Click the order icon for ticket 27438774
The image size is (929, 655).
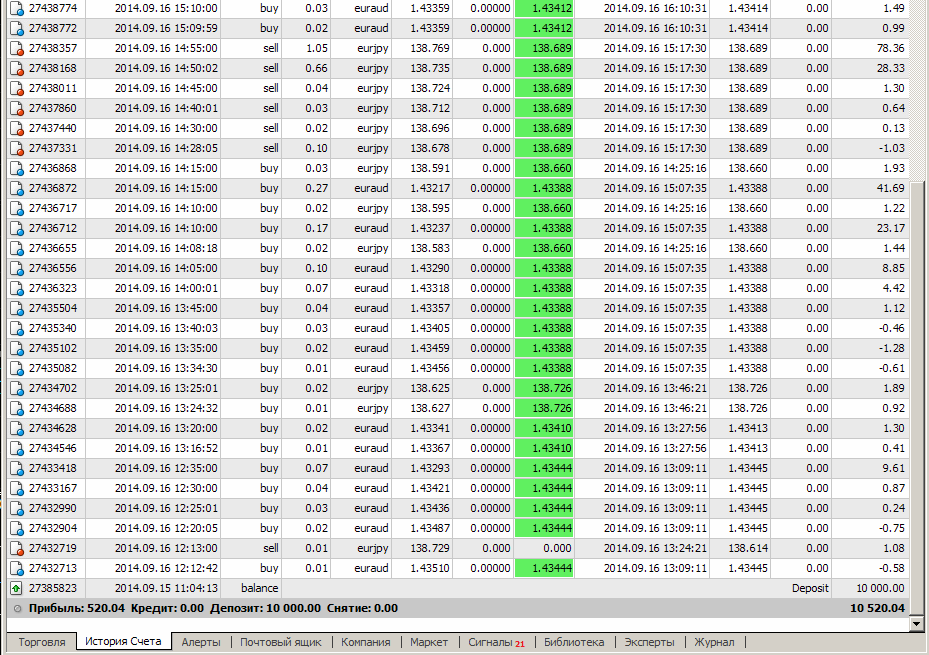pos(17,9)
